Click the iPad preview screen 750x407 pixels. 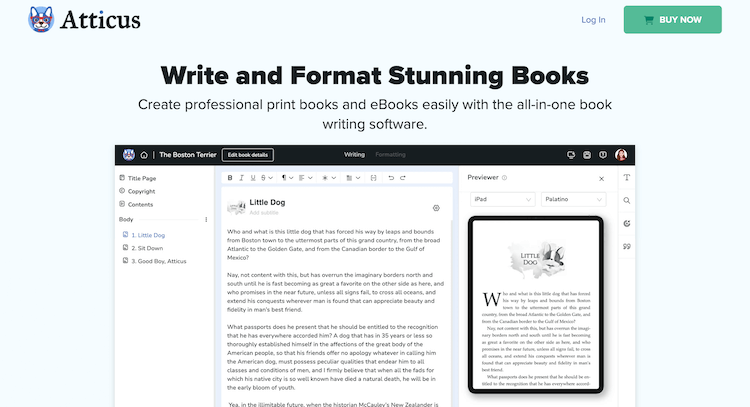pyautogui.click(x=536, y=305)
